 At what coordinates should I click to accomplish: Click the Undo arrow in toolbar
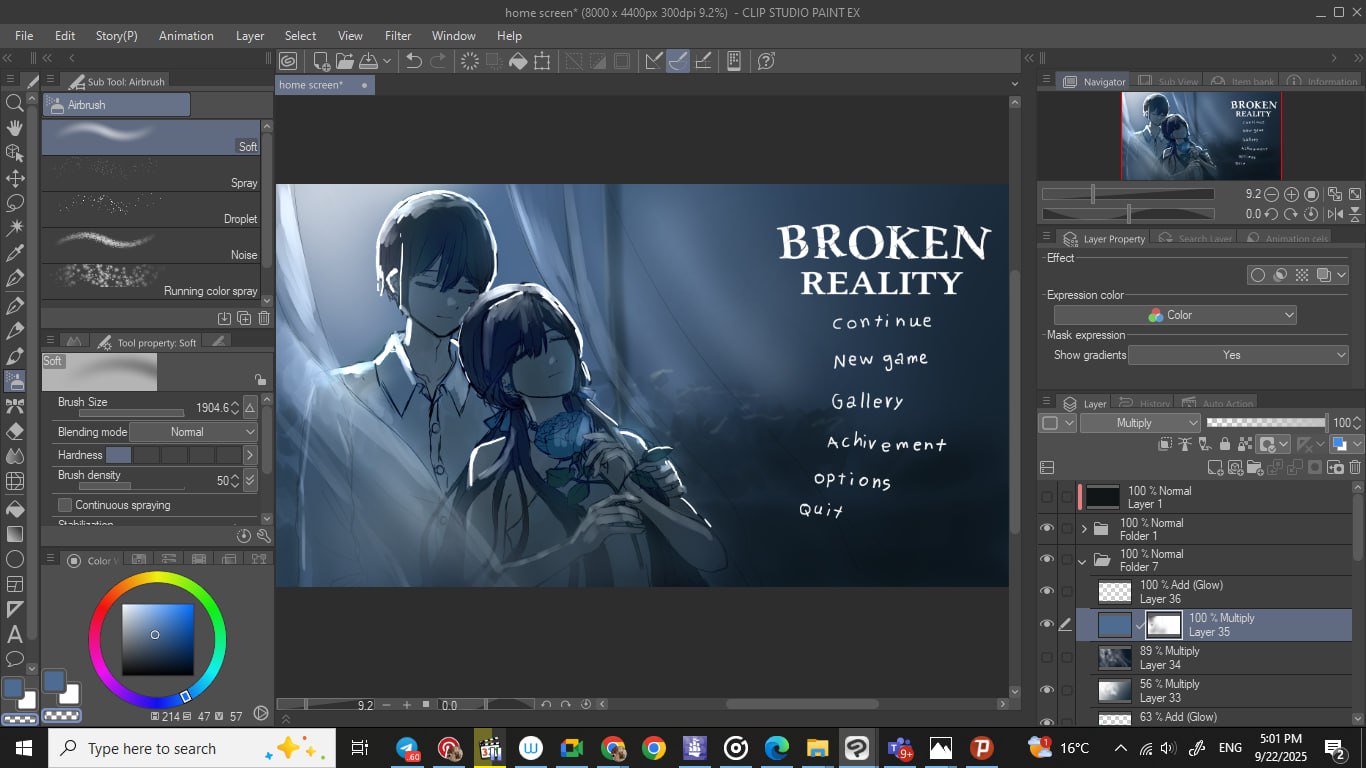point(413,61)
